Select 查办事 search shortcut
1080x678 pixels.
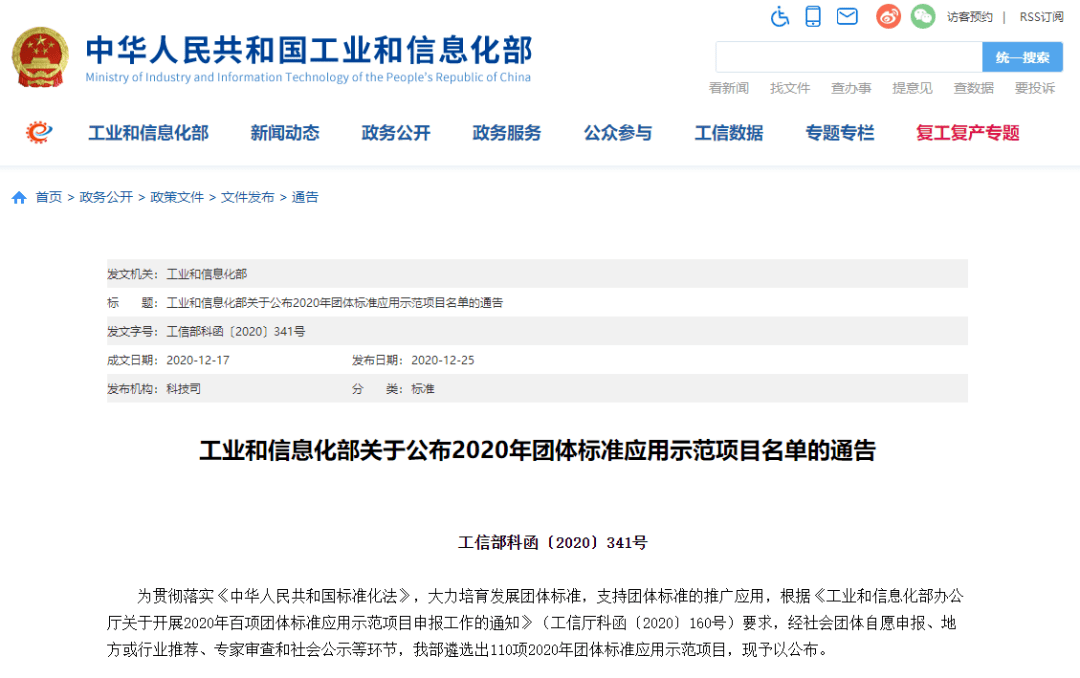(x=851, y=88)
